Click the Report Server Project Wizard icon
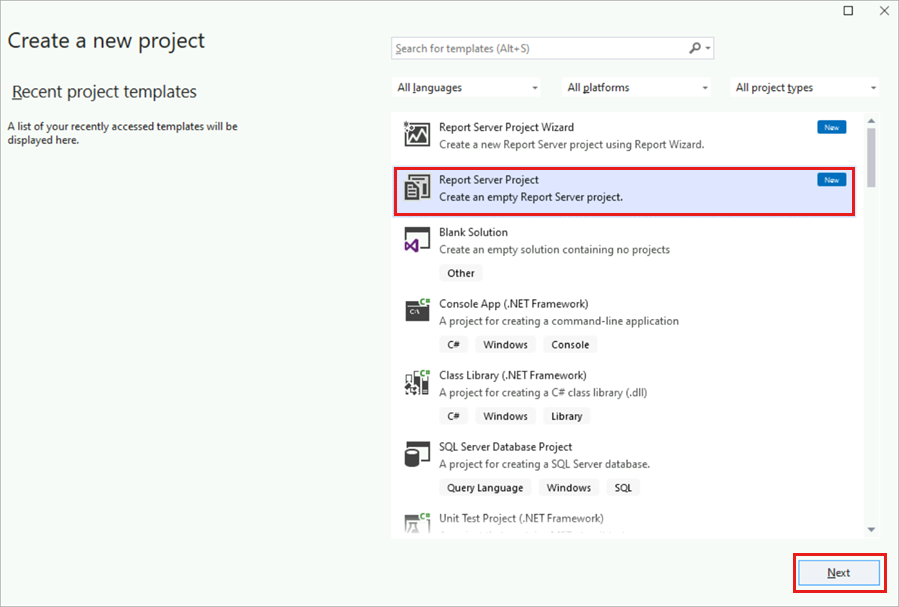The image size is (899, 607). coord(419,133)
